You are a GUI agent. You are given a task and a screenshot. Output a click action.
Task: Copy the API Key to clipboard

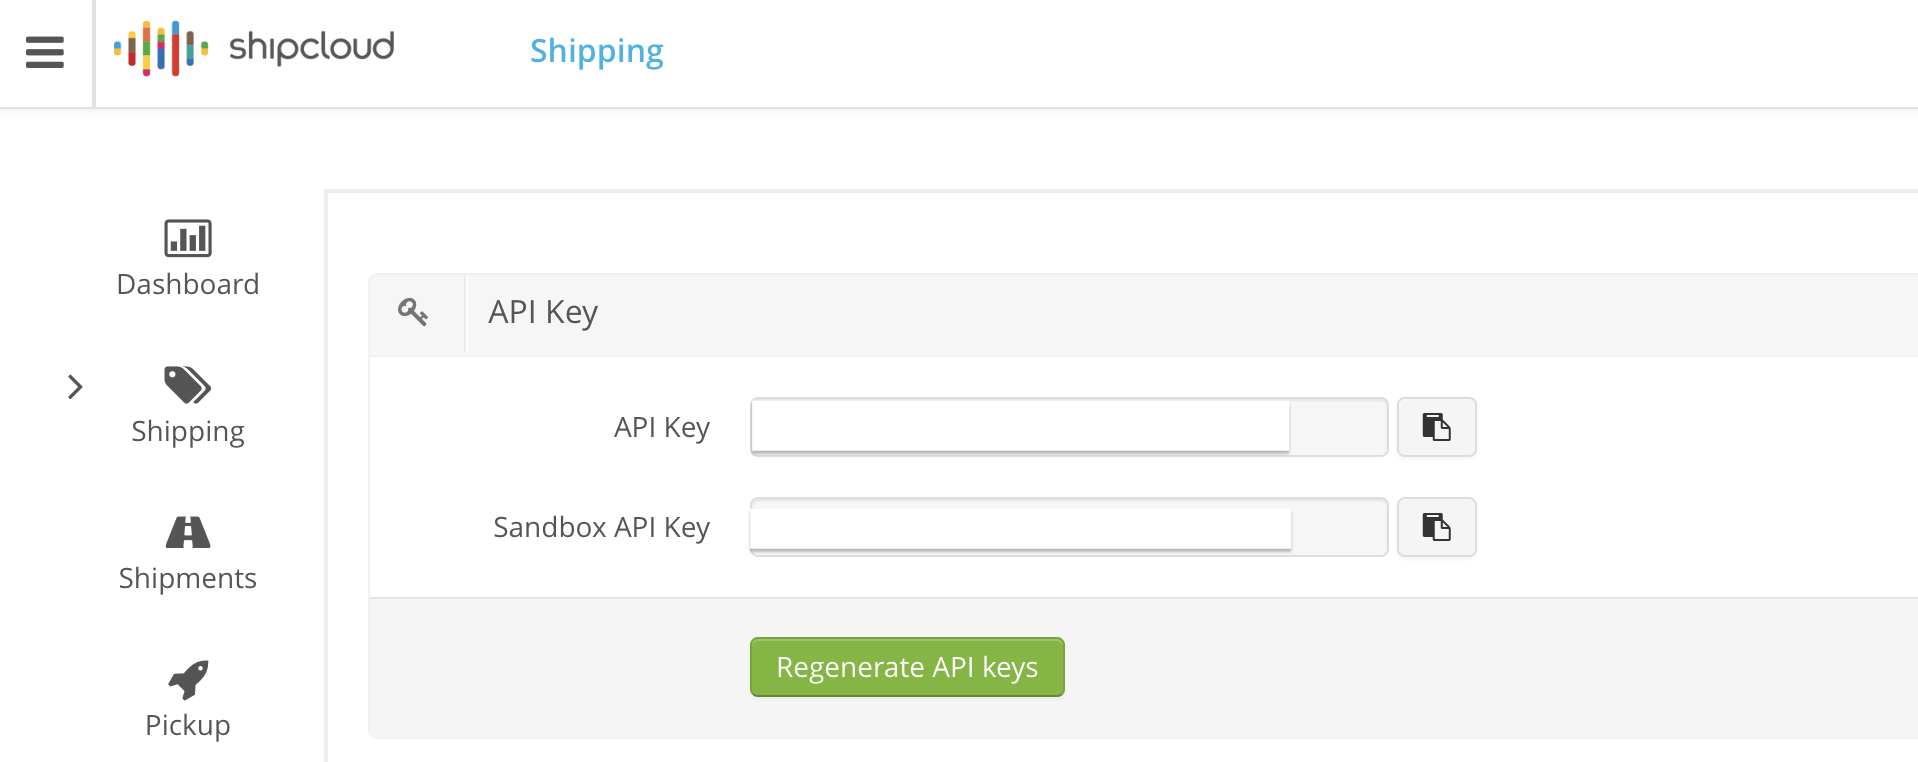pyautogui.click(x=1436, y=427)
